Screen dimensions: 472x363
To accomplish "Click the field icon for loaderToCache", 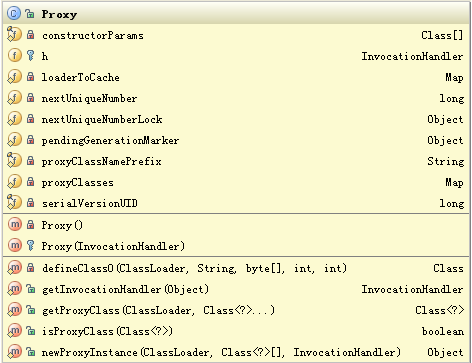I will 14,77.
